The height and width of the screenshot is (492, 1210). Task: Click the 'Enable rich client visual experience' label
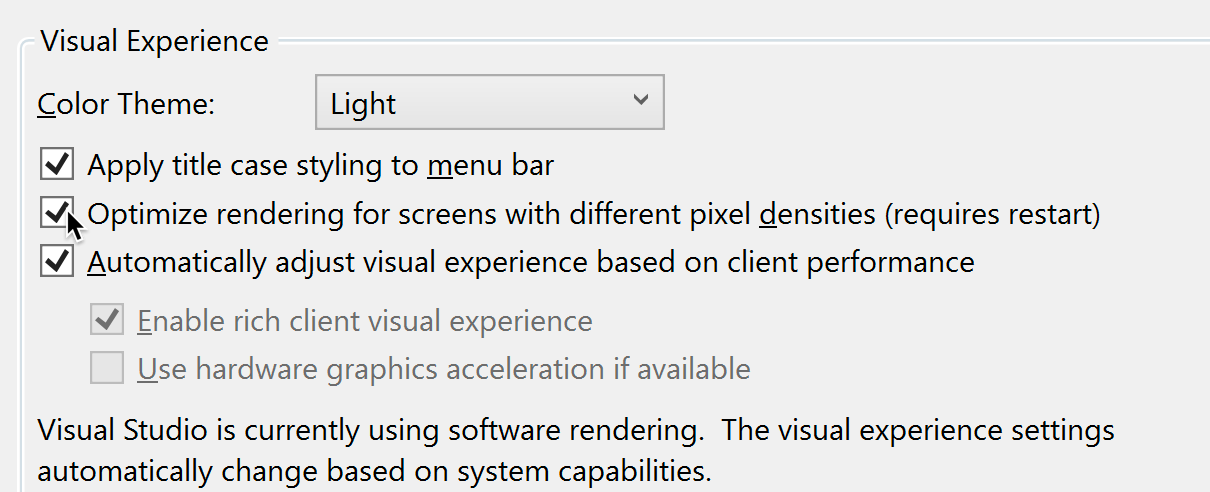365,322
